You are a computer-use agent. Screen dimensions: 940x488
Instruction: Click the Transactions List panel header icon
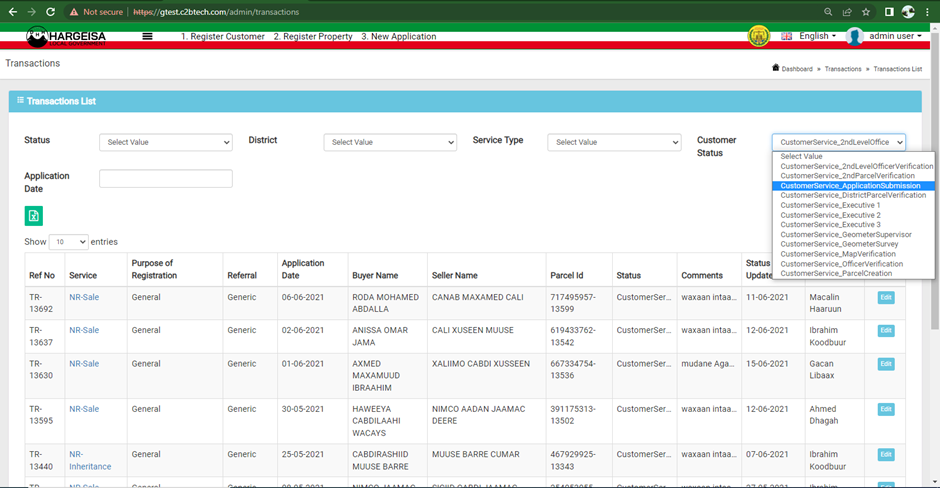click(x=20, y=100)
